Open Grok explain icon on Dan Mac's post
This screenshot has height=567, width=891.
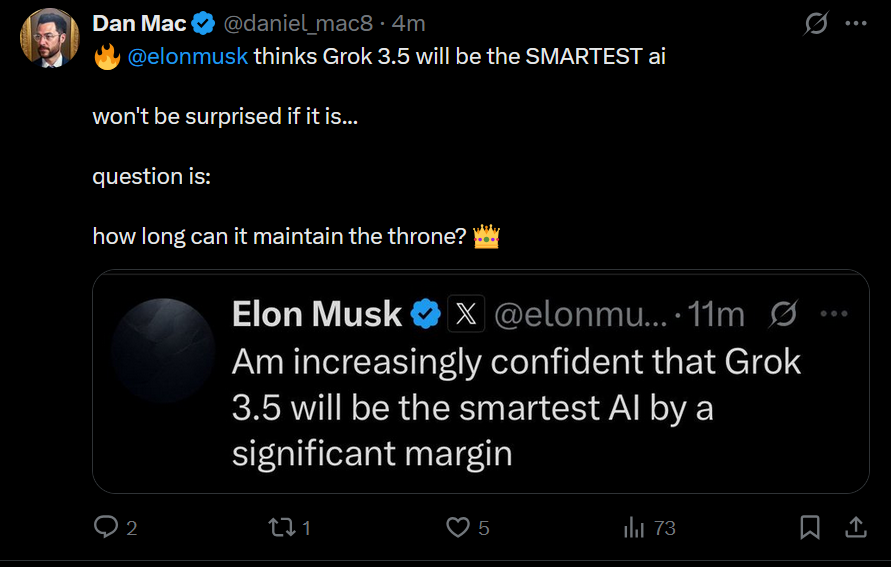point(816,24)
